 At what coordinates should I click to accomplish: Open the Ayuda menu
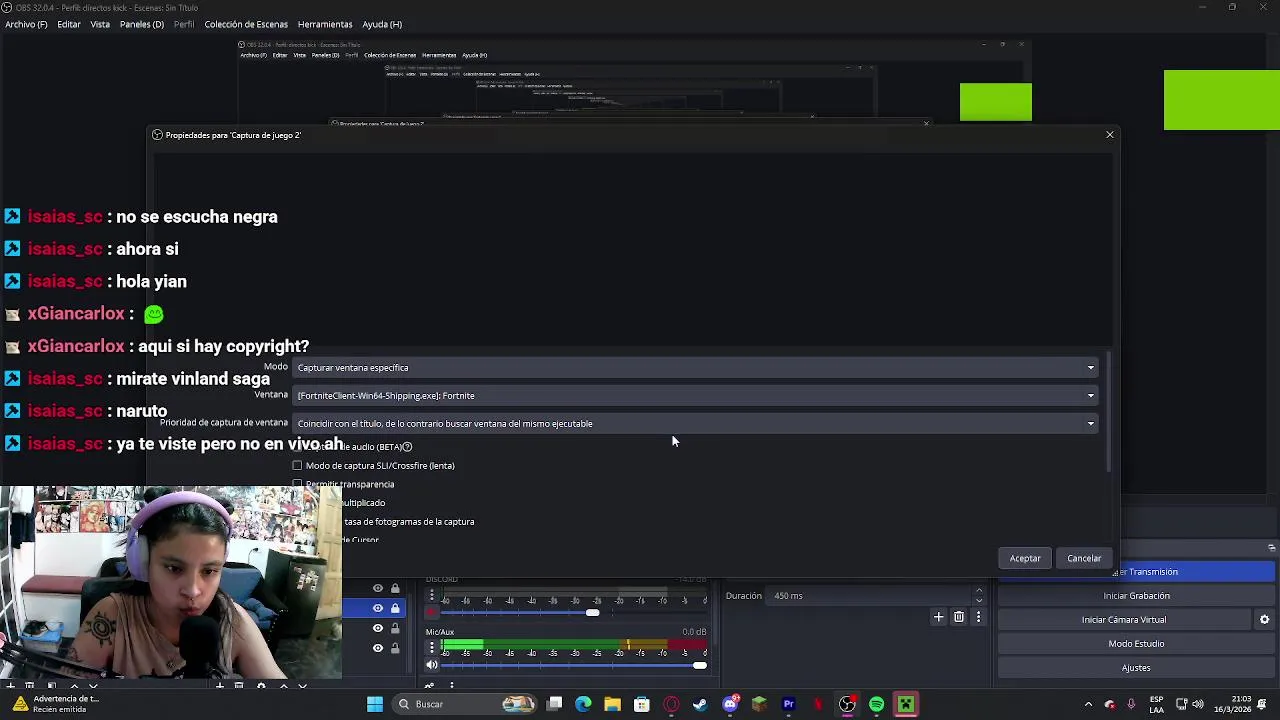tap(381, 24)
